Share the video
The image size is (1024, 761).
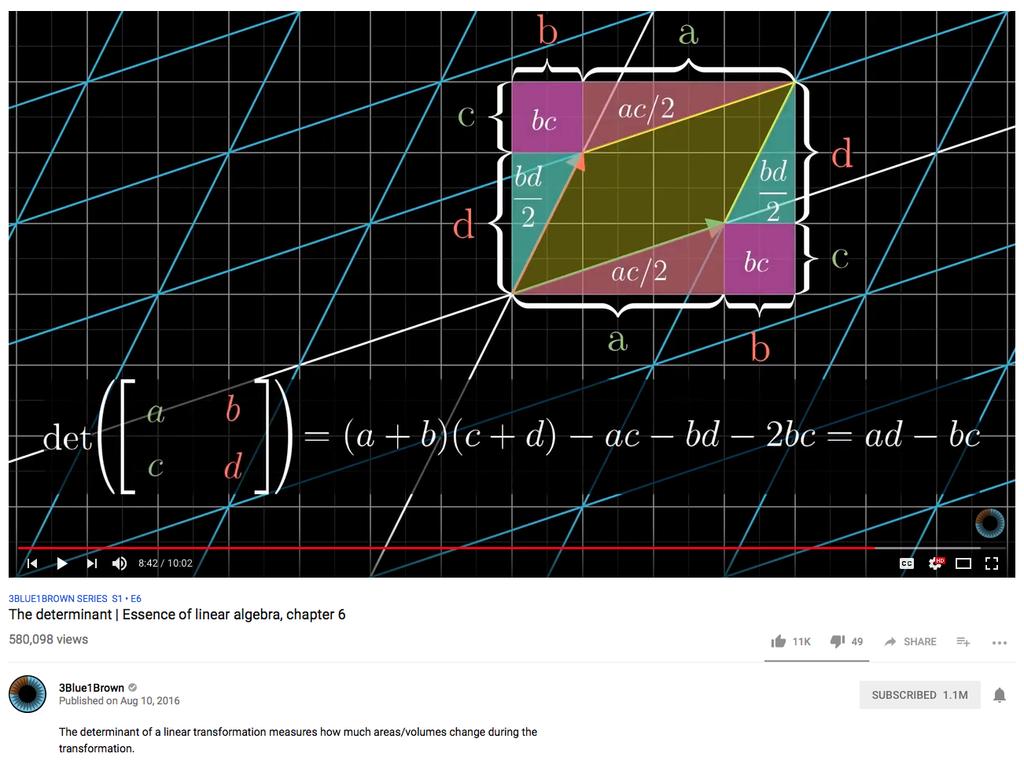point(910,641)
